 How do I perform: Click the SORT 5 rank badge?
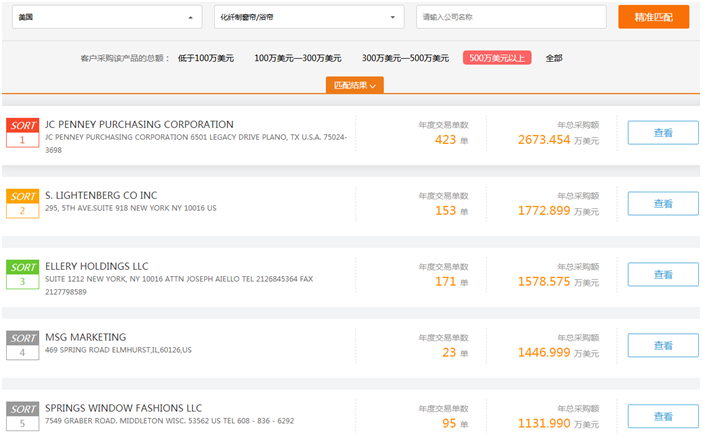point(22,416)
